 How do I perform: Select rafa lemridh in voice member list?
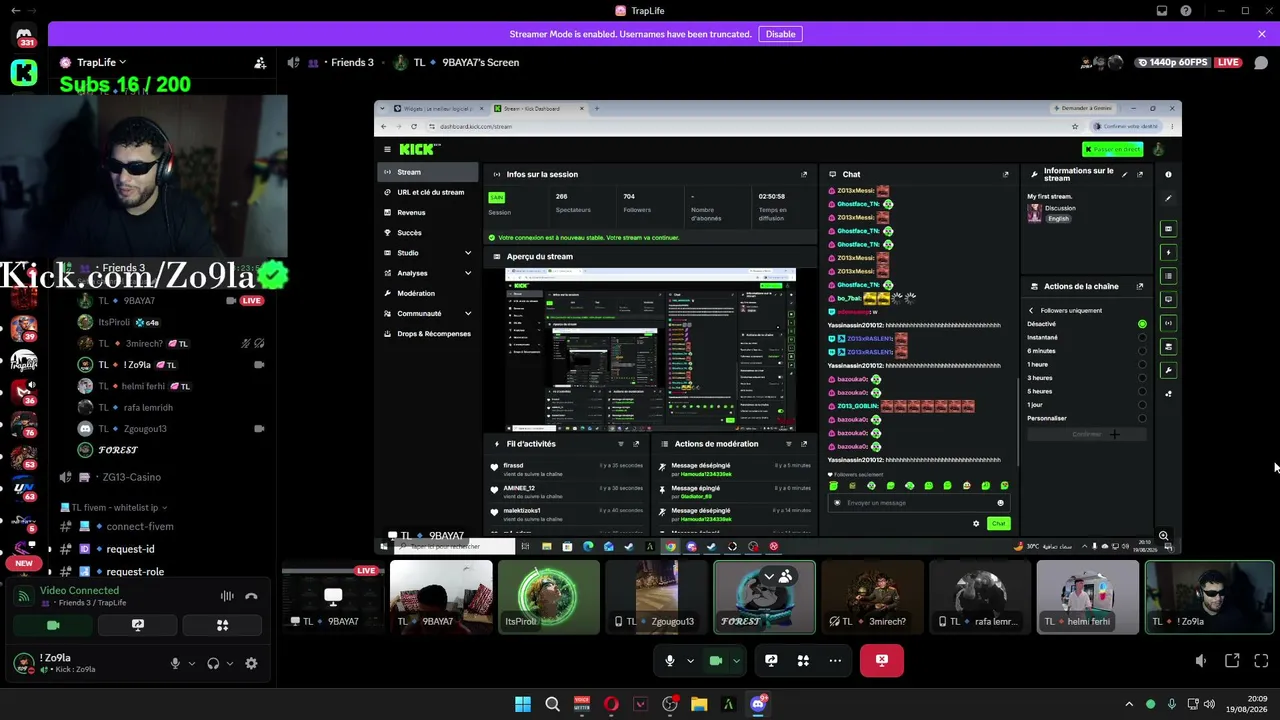click(x=147, y=408)
